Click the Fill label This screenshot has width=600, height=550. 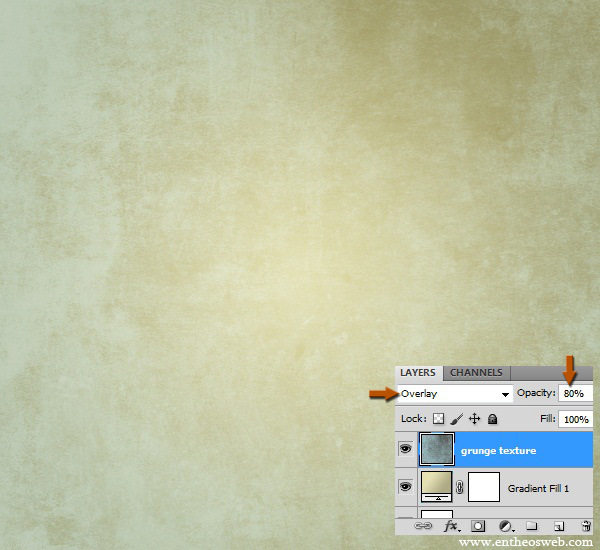tap(548, 419)
